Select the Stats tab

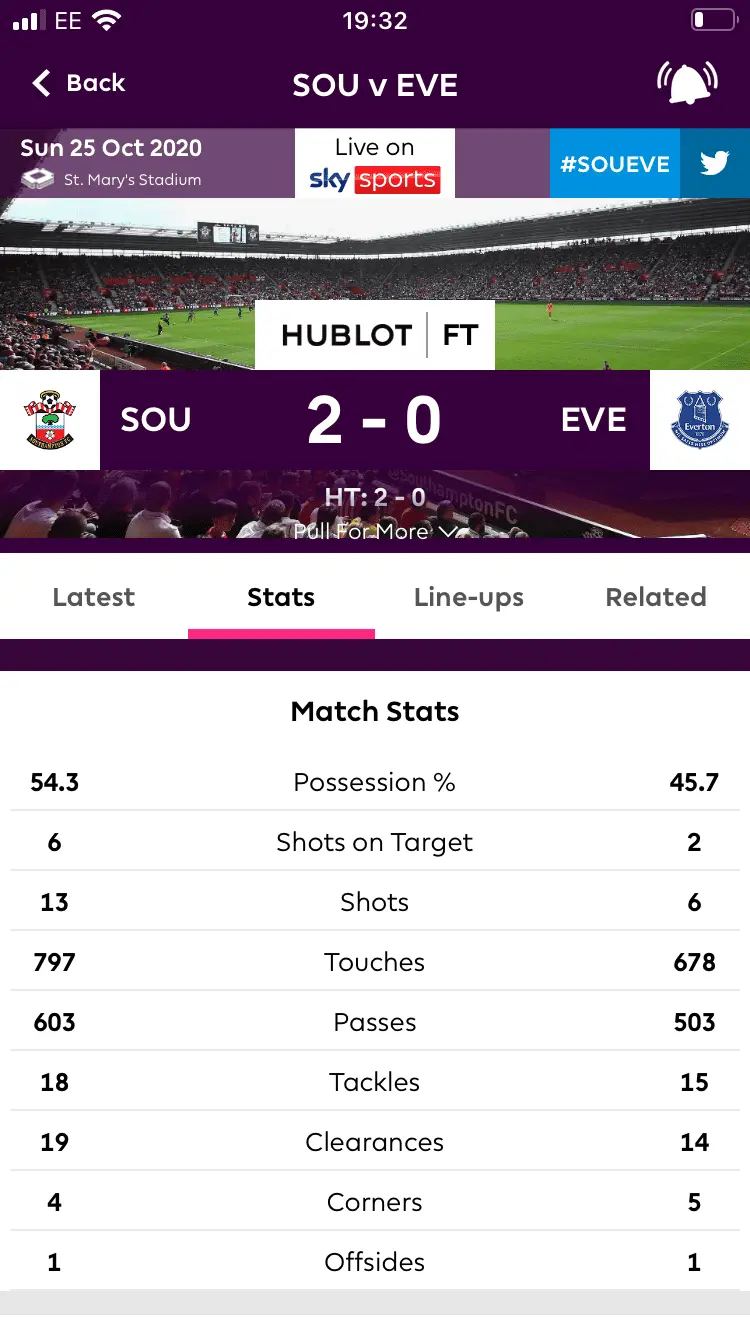click(x=281, y=597)
